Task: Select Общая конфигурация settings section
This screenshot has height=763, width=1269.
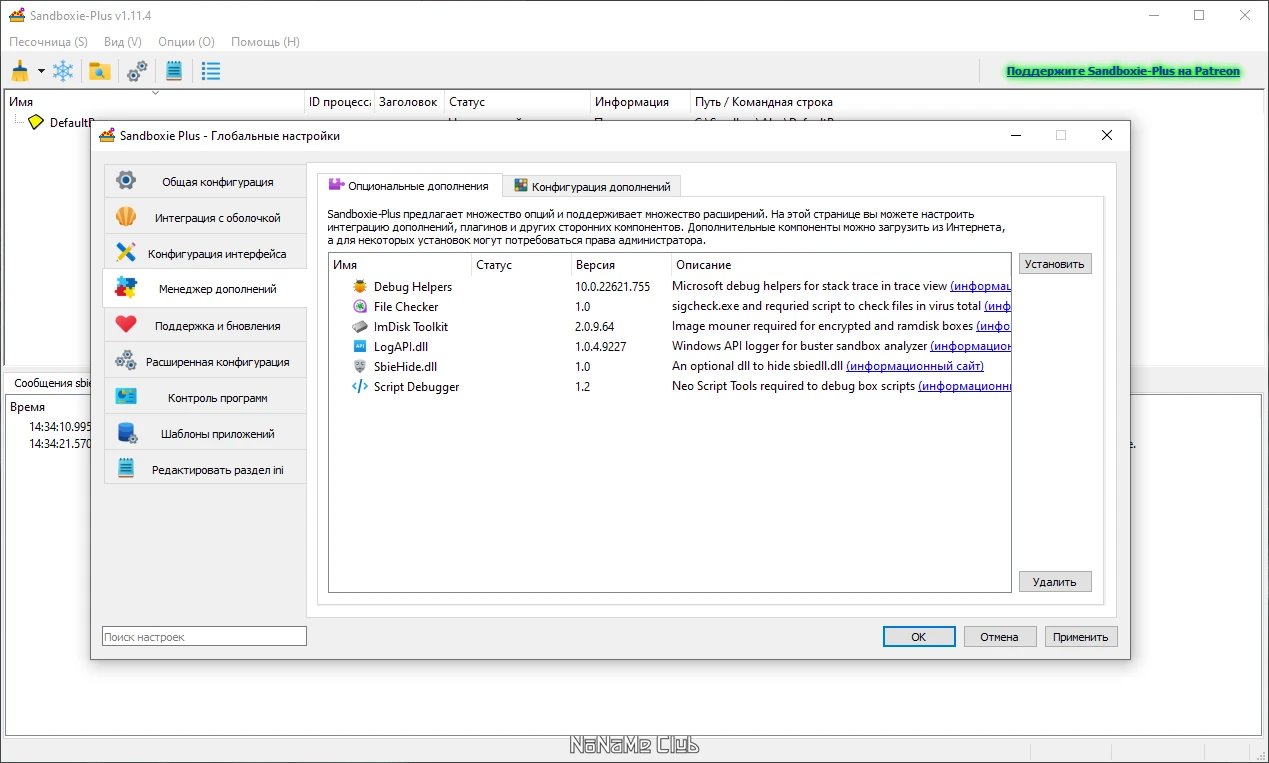Action: pos(205,182)
